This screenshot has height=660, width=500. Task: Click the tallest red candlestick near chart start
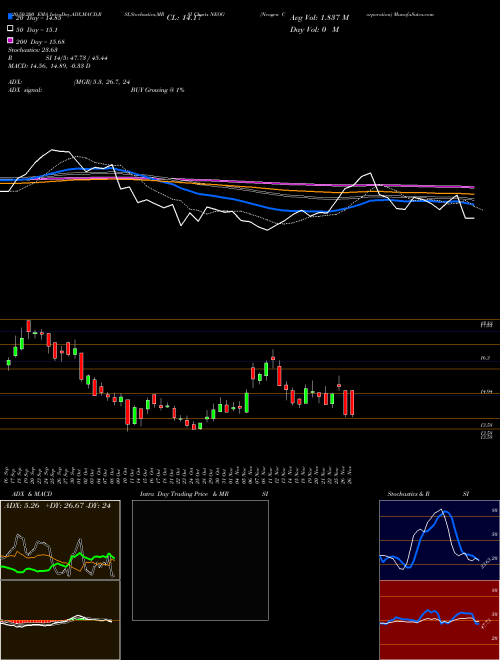pos(81,366)
